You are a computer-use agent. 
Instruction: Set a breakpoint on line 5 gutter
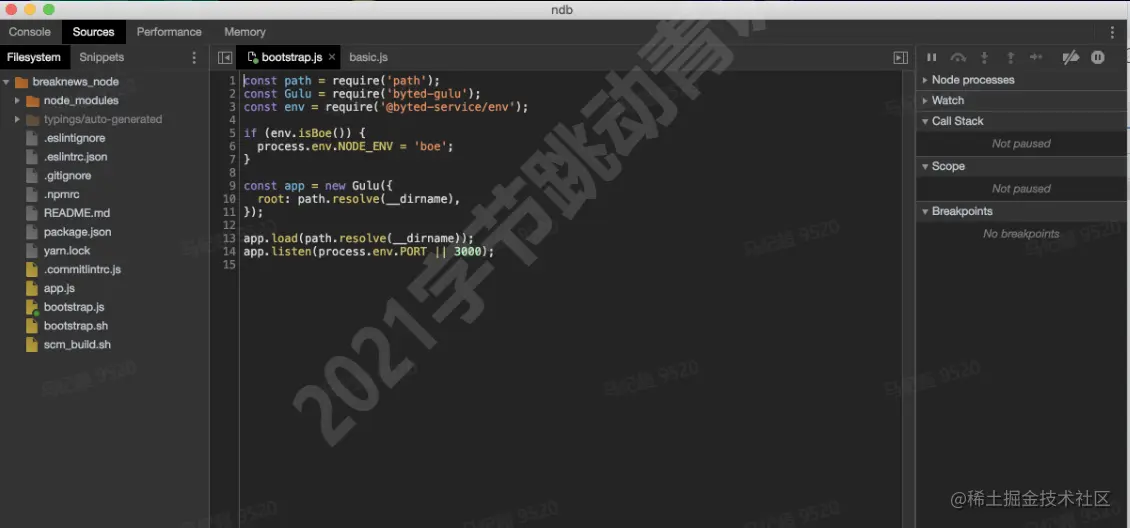pos(231,133)
